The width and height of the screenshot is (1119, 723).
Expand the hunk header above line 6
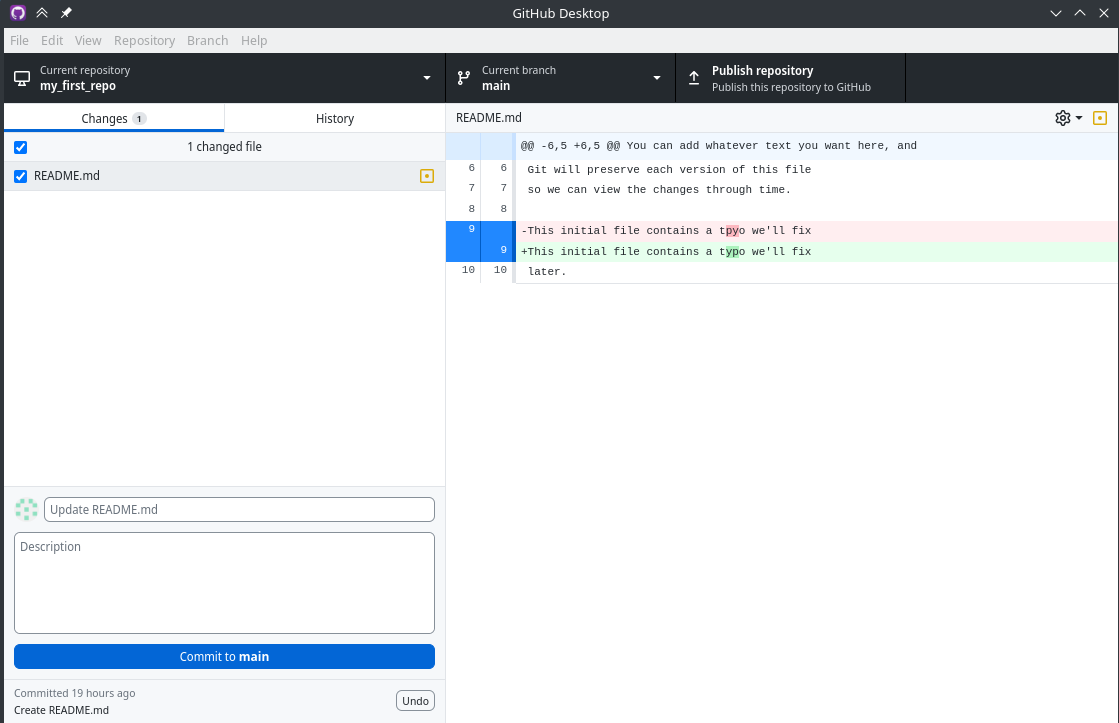coord(480,146)
